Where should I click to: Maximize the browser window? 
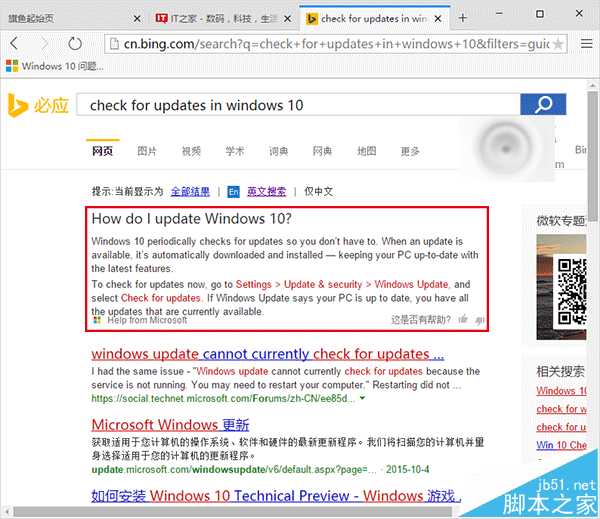coord(540,14)
